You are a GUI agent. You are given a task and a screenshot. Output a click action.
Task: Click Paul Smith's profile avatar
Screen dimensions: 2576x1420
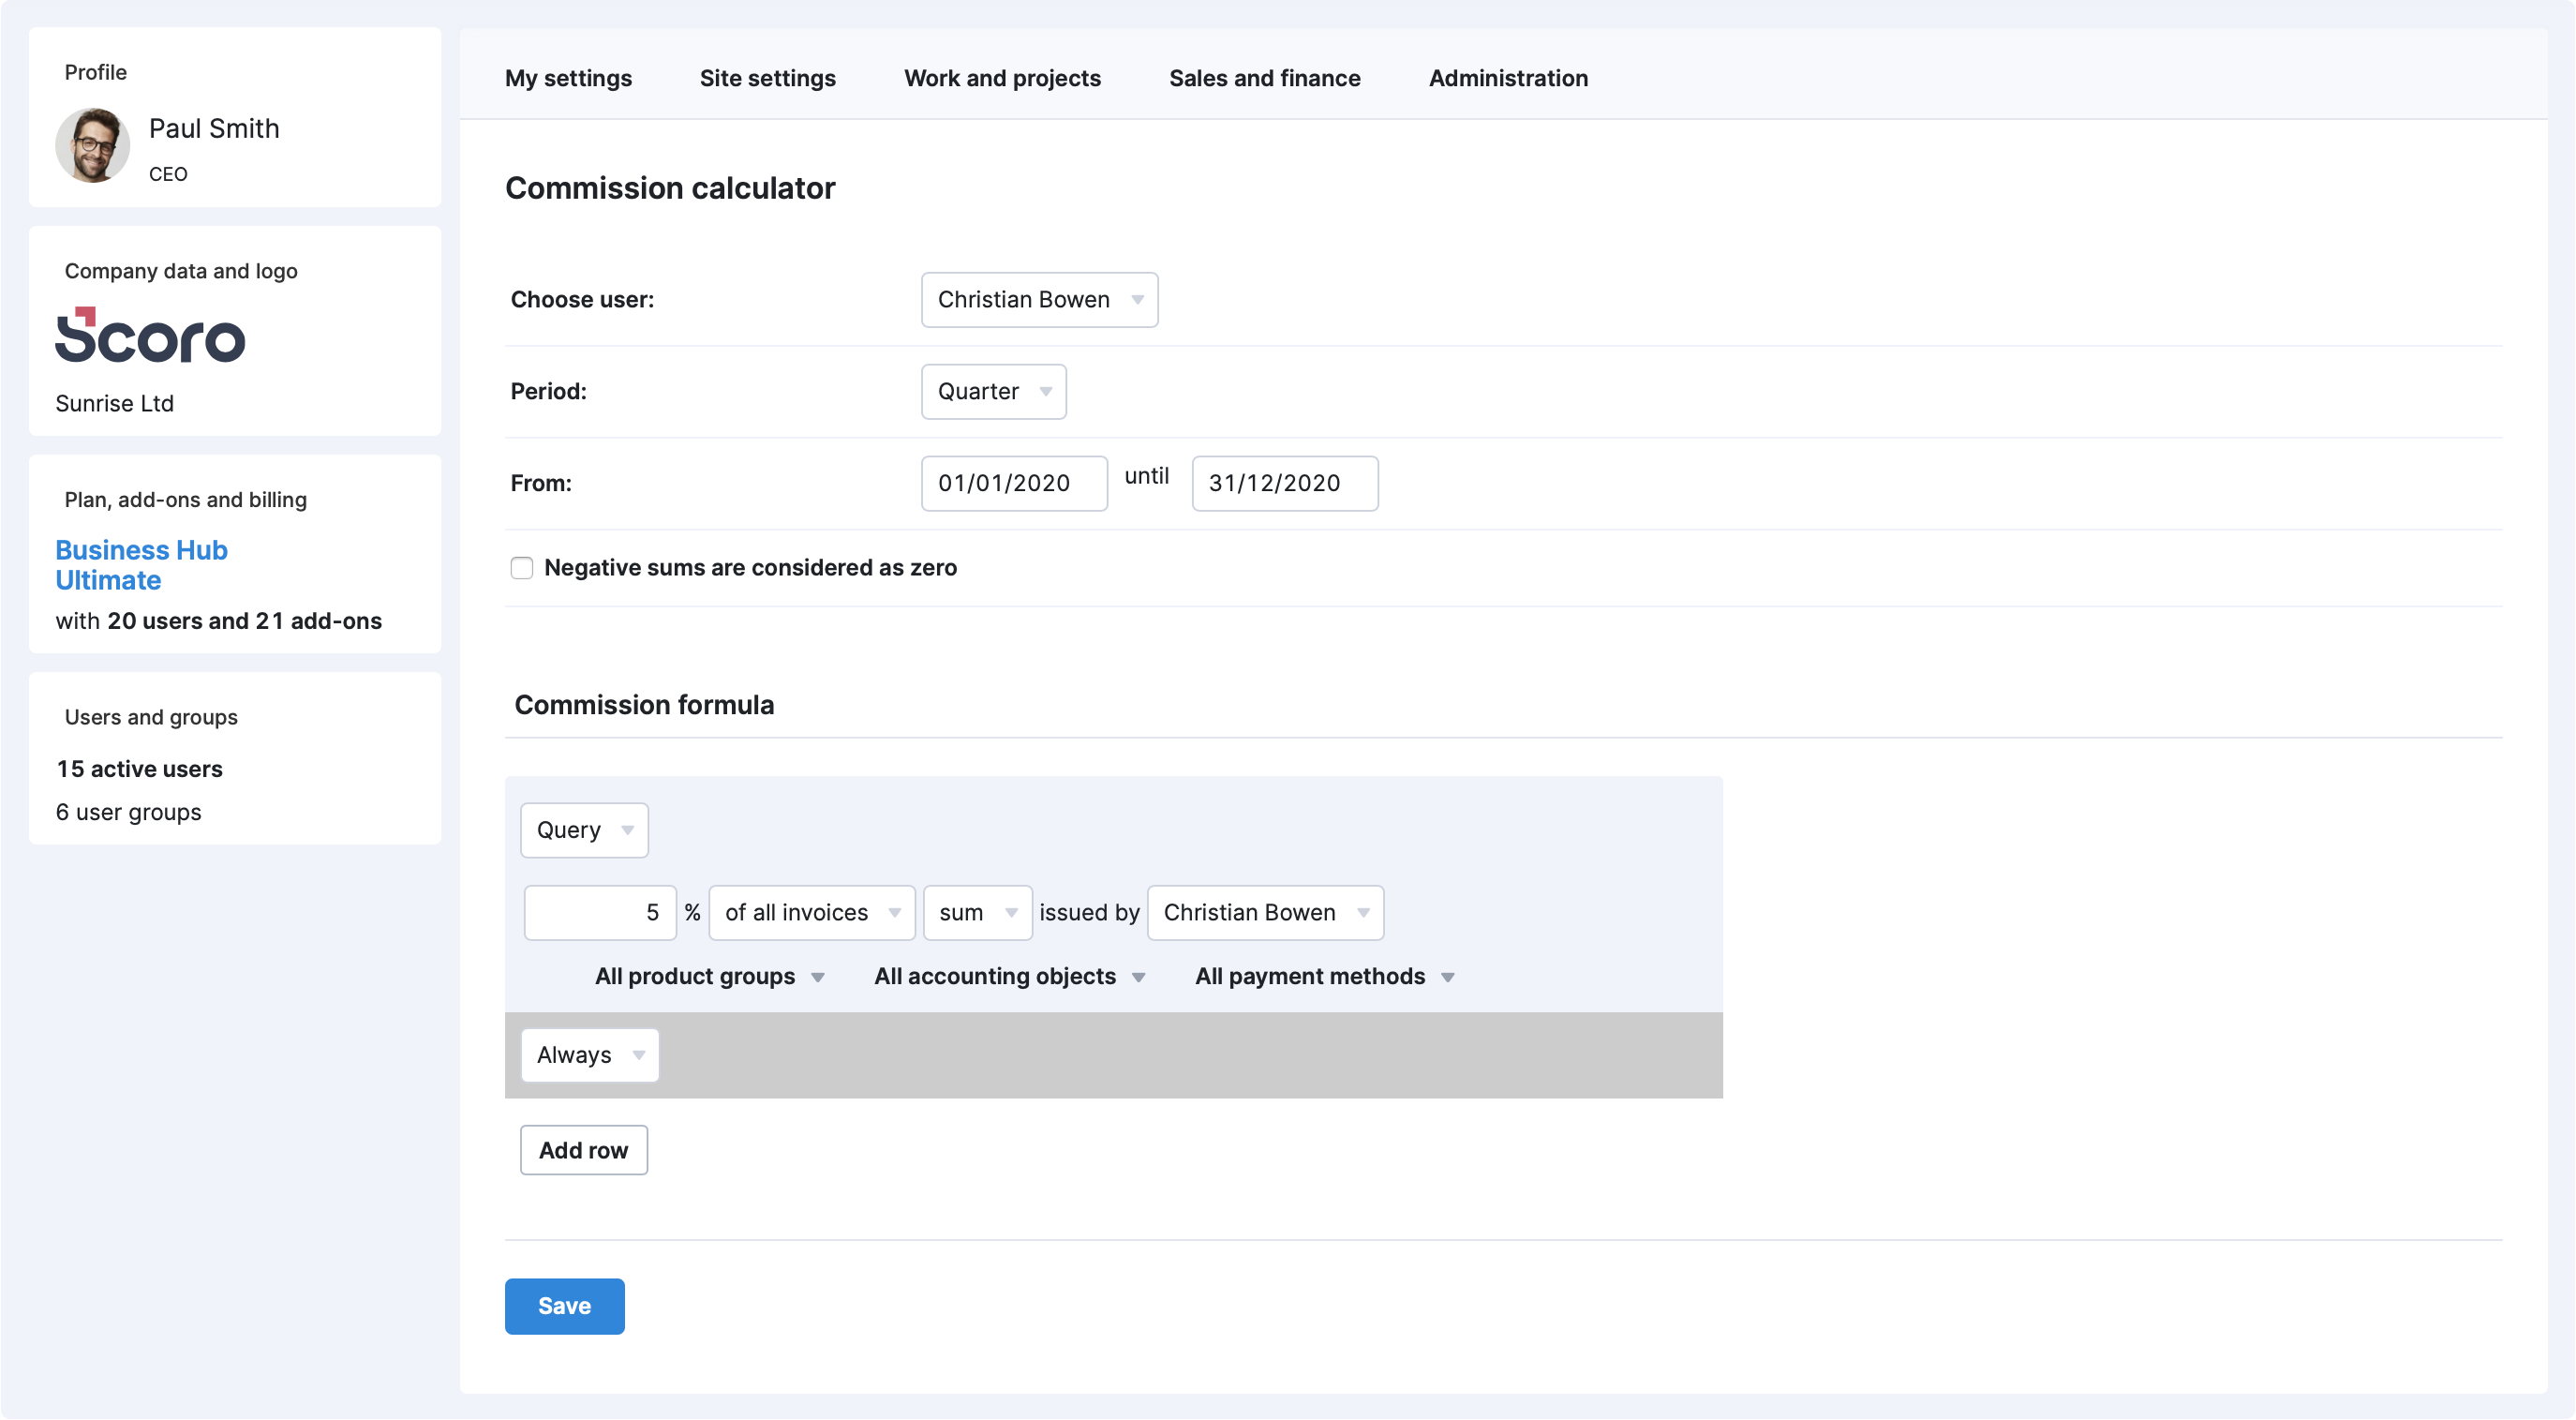click(x=92, y=145)
